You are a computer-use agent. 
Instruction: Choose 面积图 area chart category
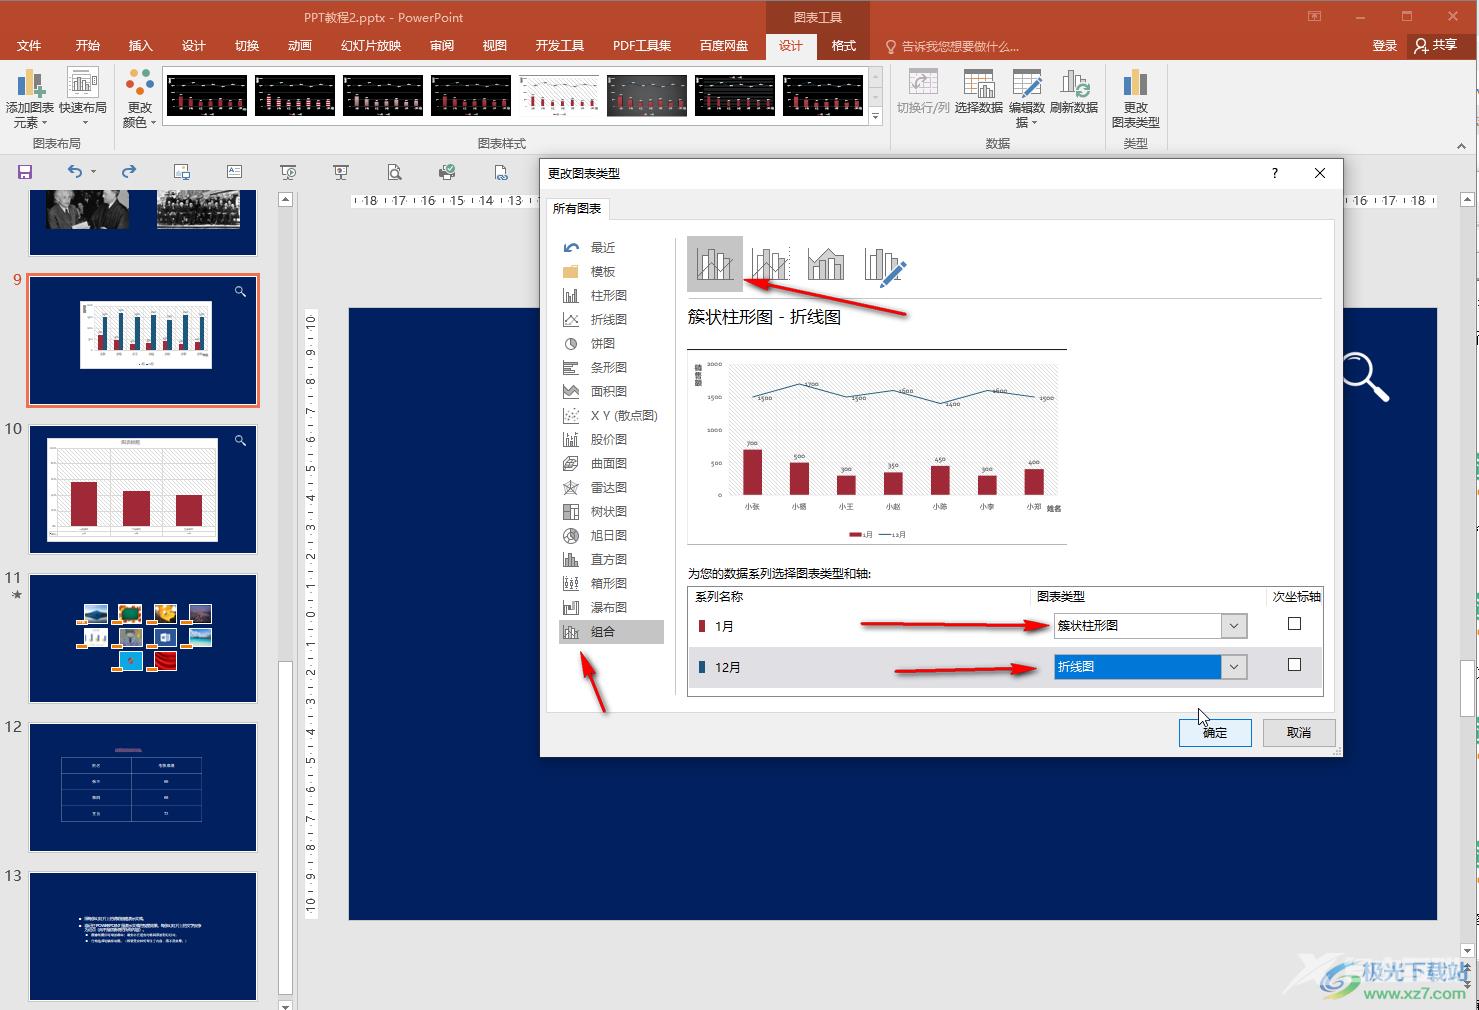tap(611, 391)
